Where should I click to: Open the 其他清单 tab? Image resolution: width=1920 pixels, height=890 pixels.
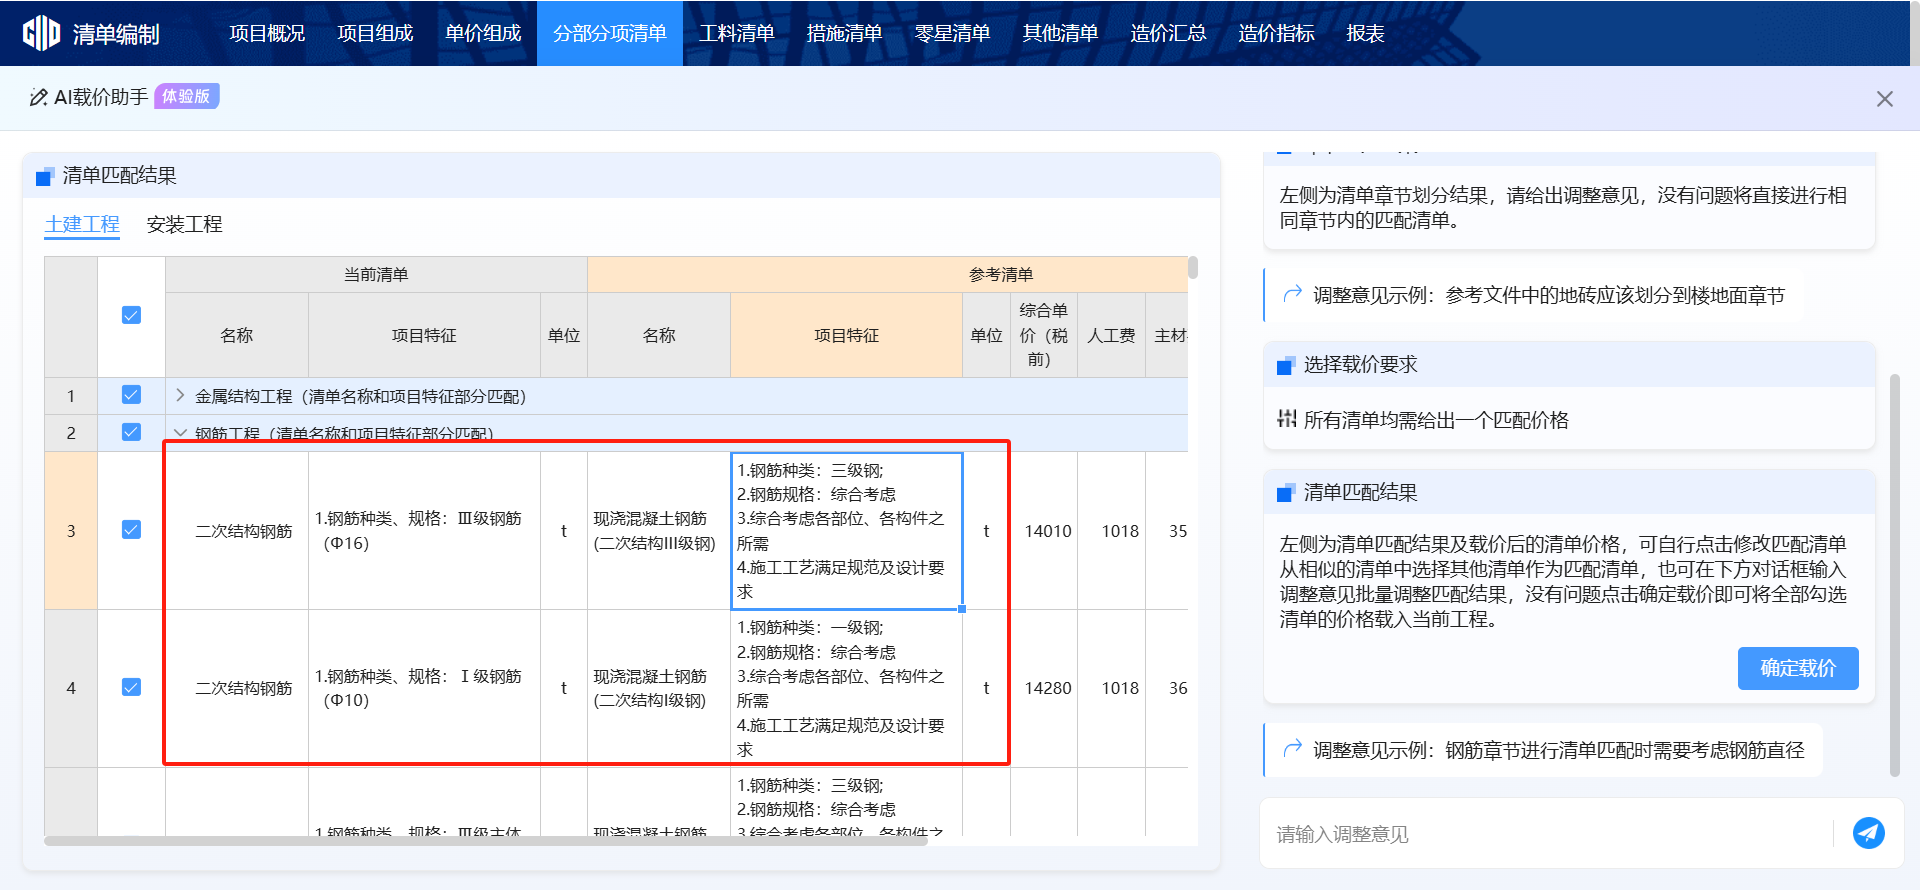click(1061, 33)
